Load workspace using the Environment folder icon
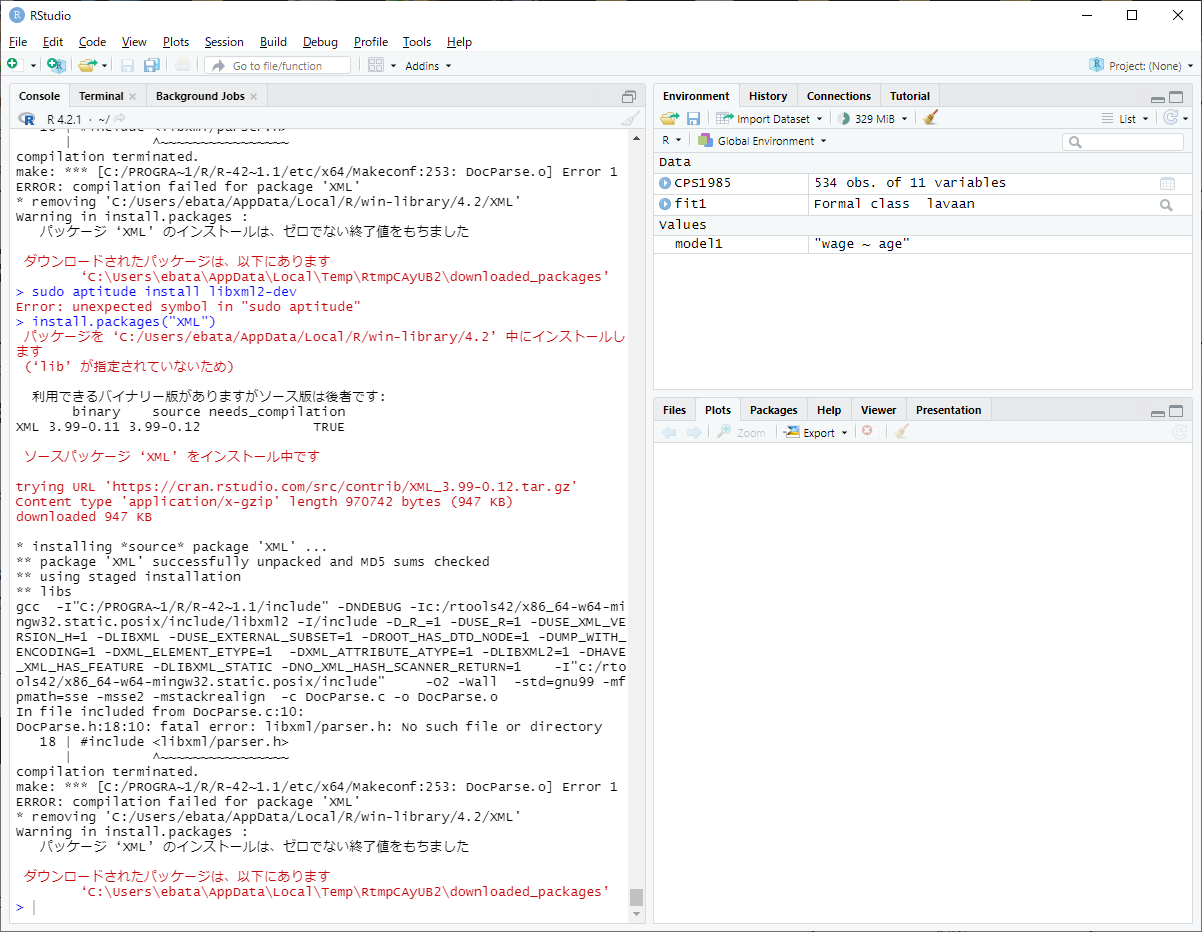1202x932 pixels. point(669,118)
